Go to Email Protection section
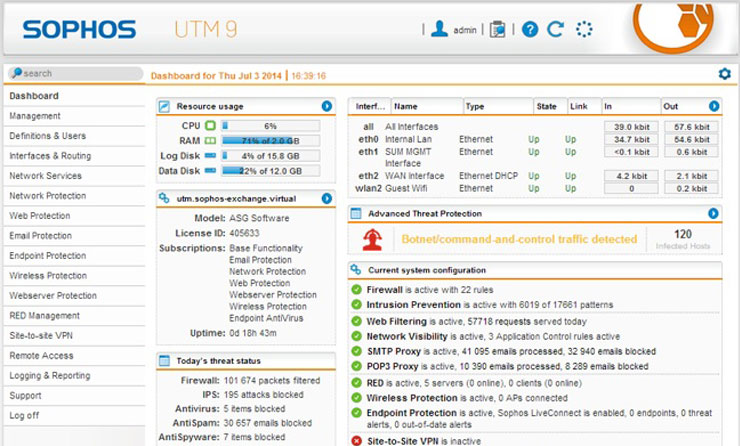The image size is (740, 446). (74, 236)
